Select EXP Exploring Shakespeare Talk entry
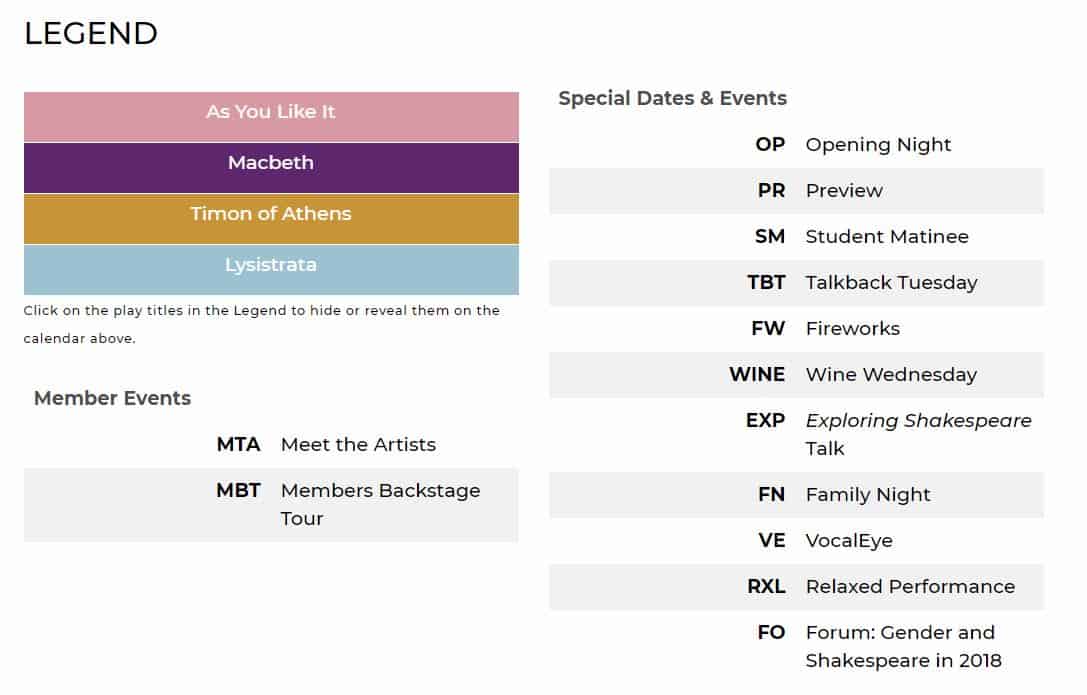Screen dimensions: 1087x695 (797, 434)
